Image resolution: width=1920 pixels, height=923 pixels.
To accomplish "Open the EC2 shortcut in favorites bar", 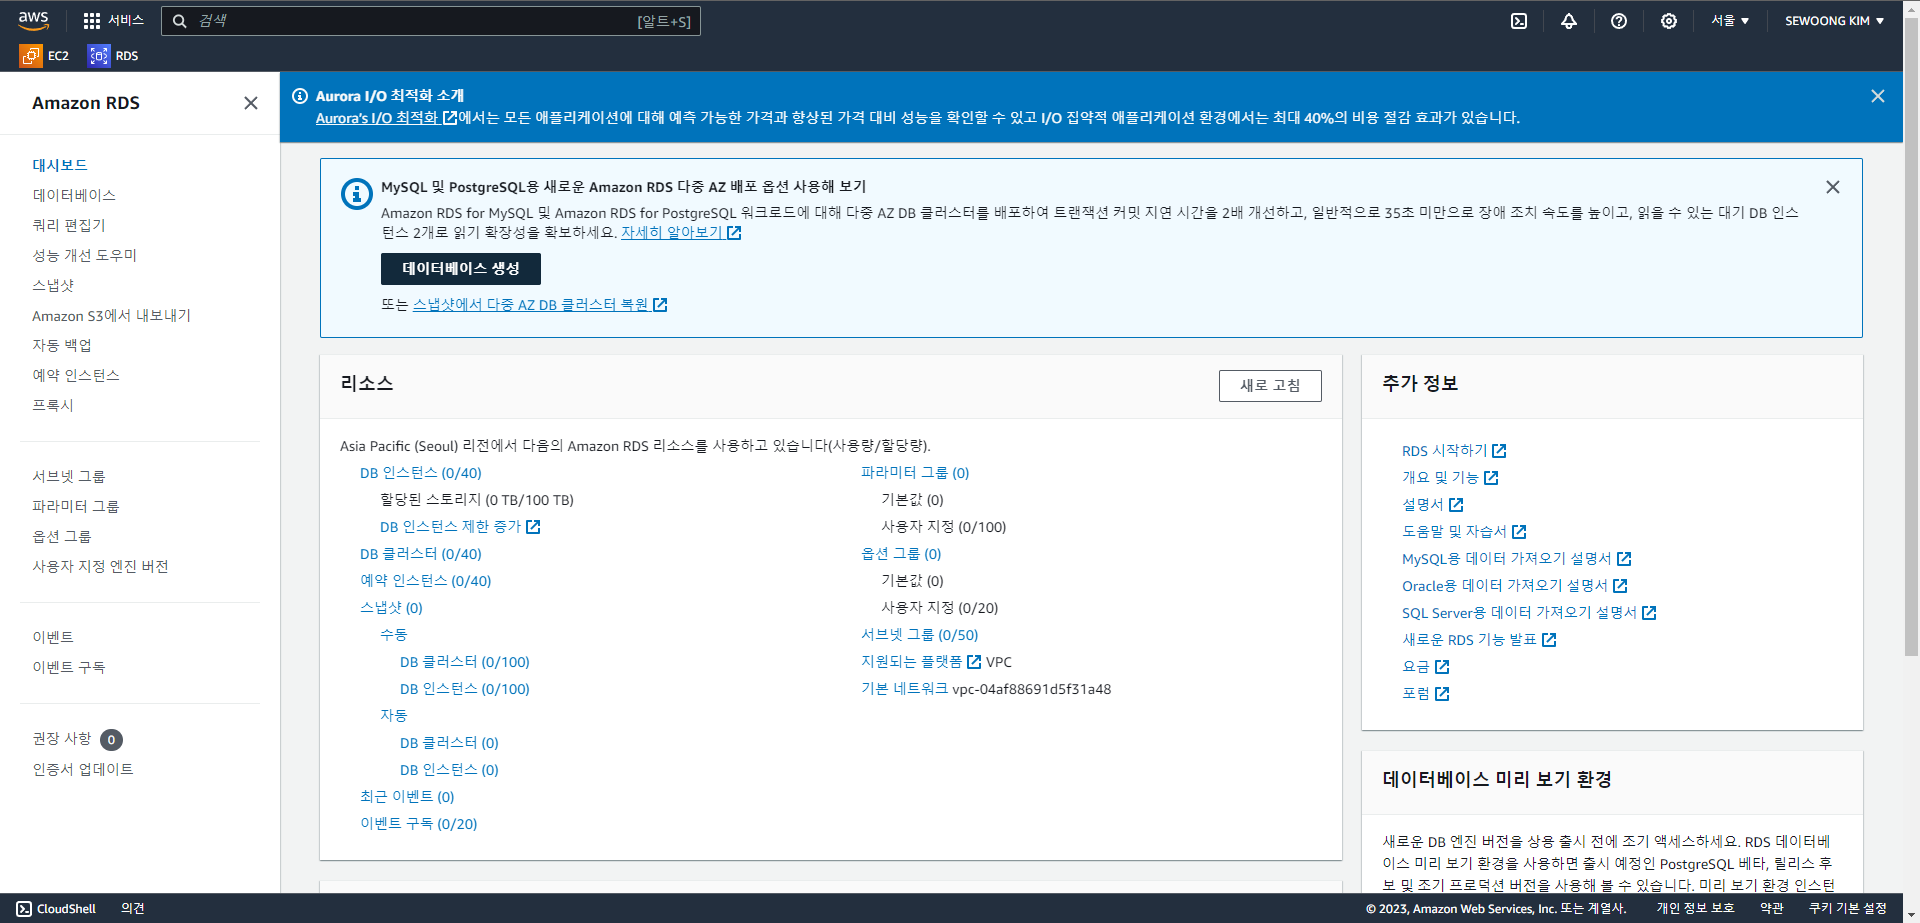I will pyautogui.click(x=44, y=56).
